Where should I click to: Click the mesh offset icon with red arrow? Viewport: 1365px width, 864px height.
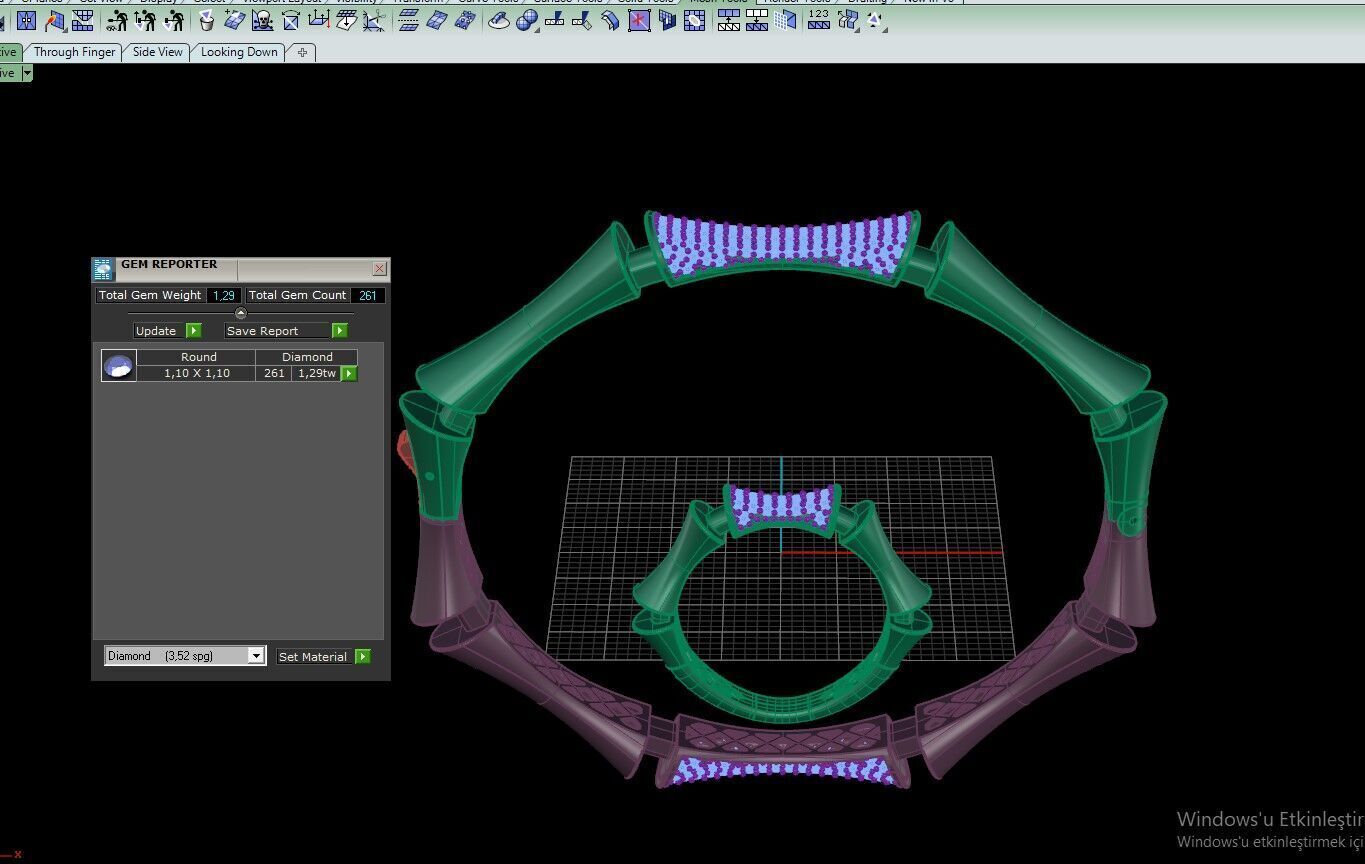(x=319, y=20)
